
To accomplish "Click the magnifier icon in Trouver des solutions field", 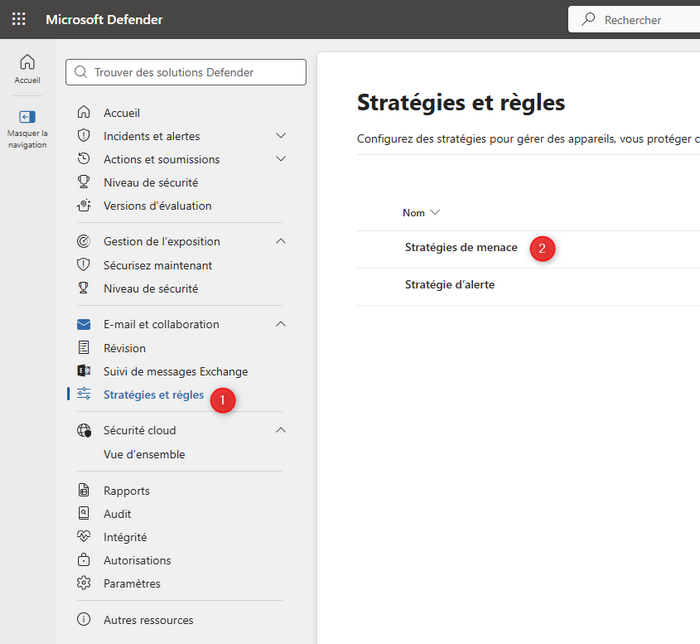I will coord(81,72).
